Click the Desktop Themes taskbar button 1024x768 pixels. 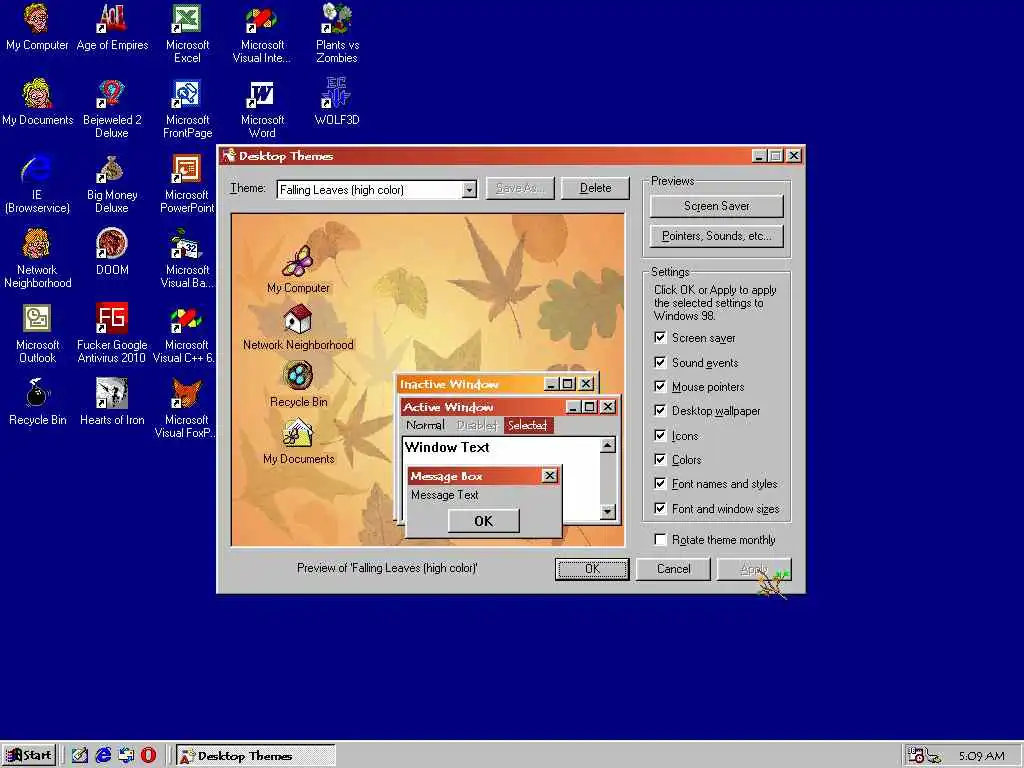pos(255,756)
